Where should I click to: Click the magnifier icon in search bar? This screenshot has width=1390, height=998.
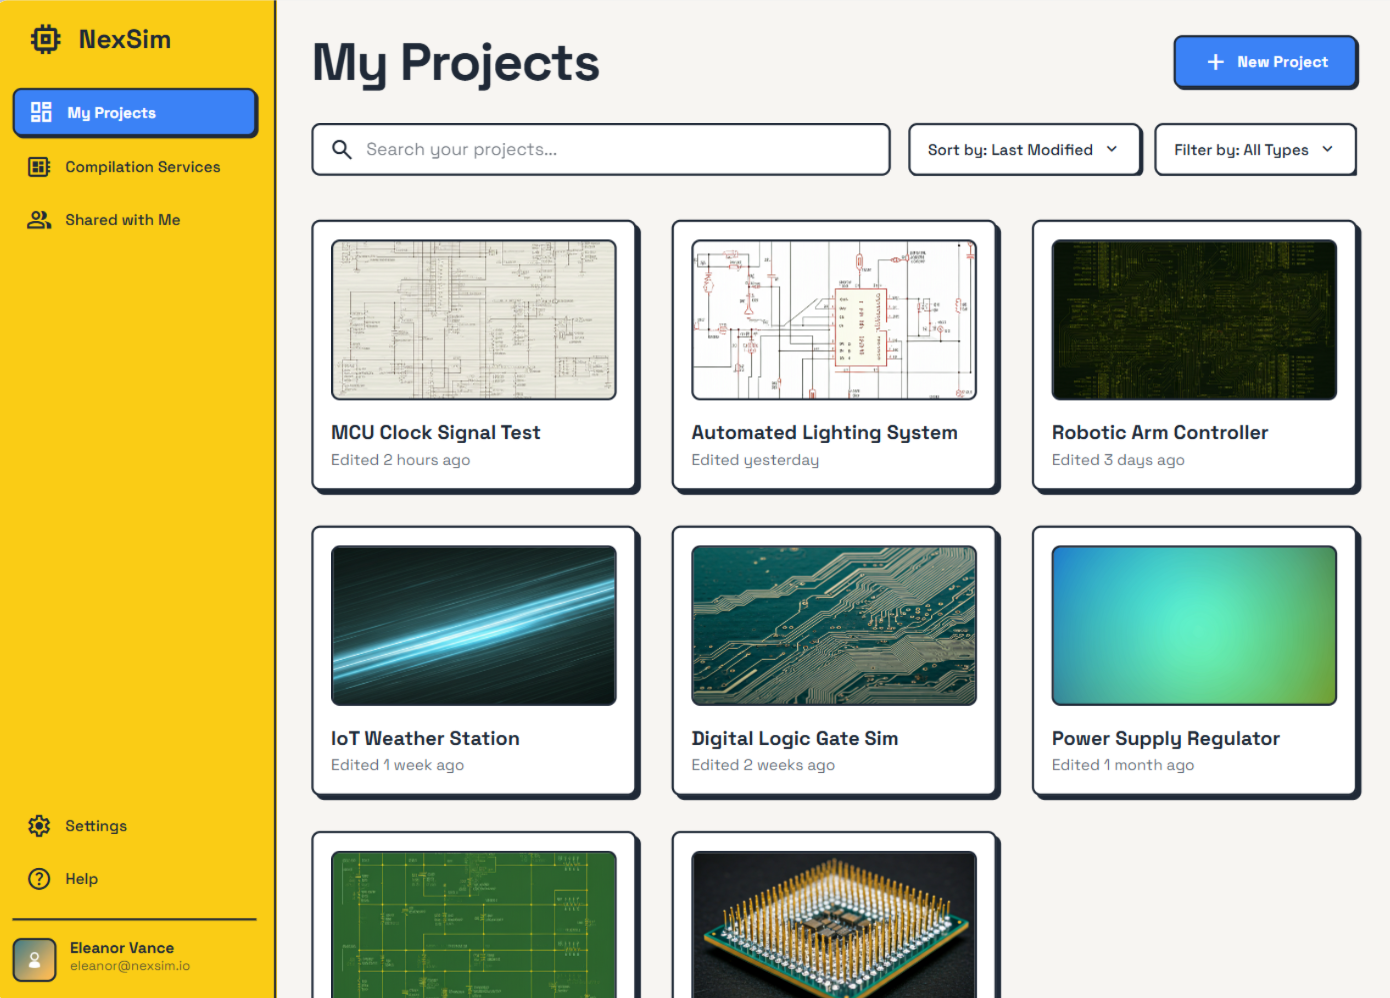click(x=342, y=150)
